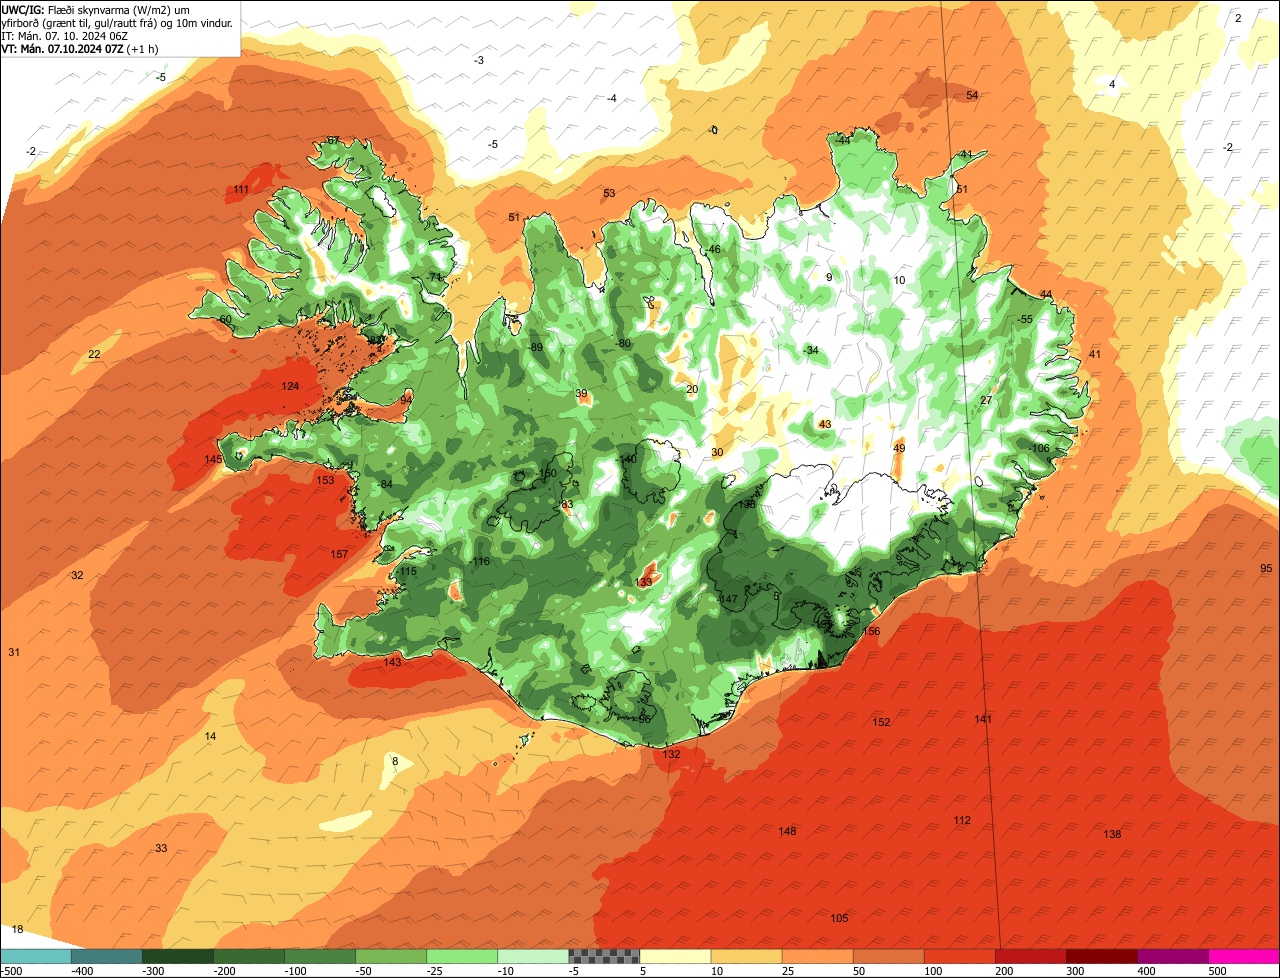Click the value 141 on the map
This screenshot has height=978, width=1280.
[x=983, y=719]
